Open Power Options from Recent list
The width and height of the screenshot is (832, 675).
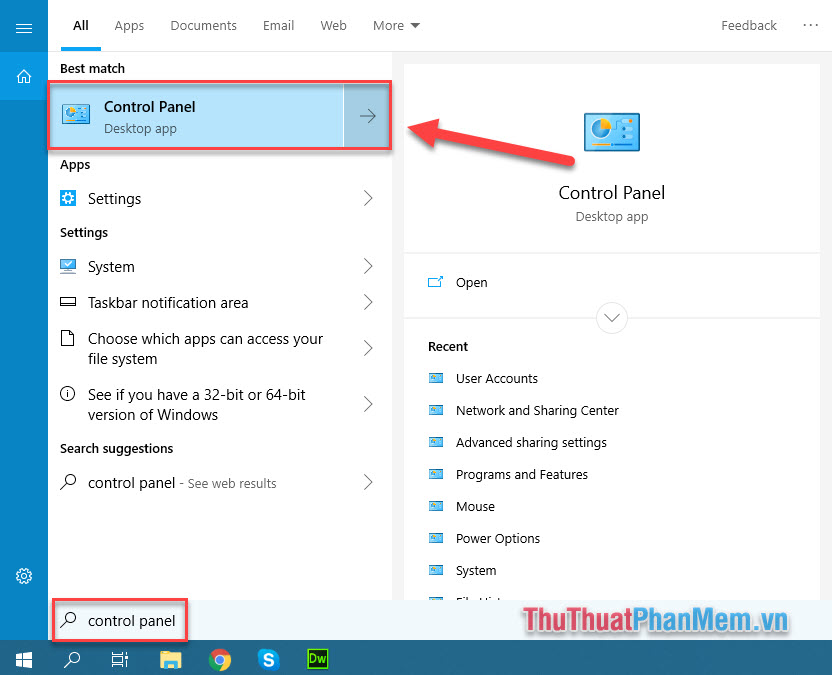pos(497,538)
